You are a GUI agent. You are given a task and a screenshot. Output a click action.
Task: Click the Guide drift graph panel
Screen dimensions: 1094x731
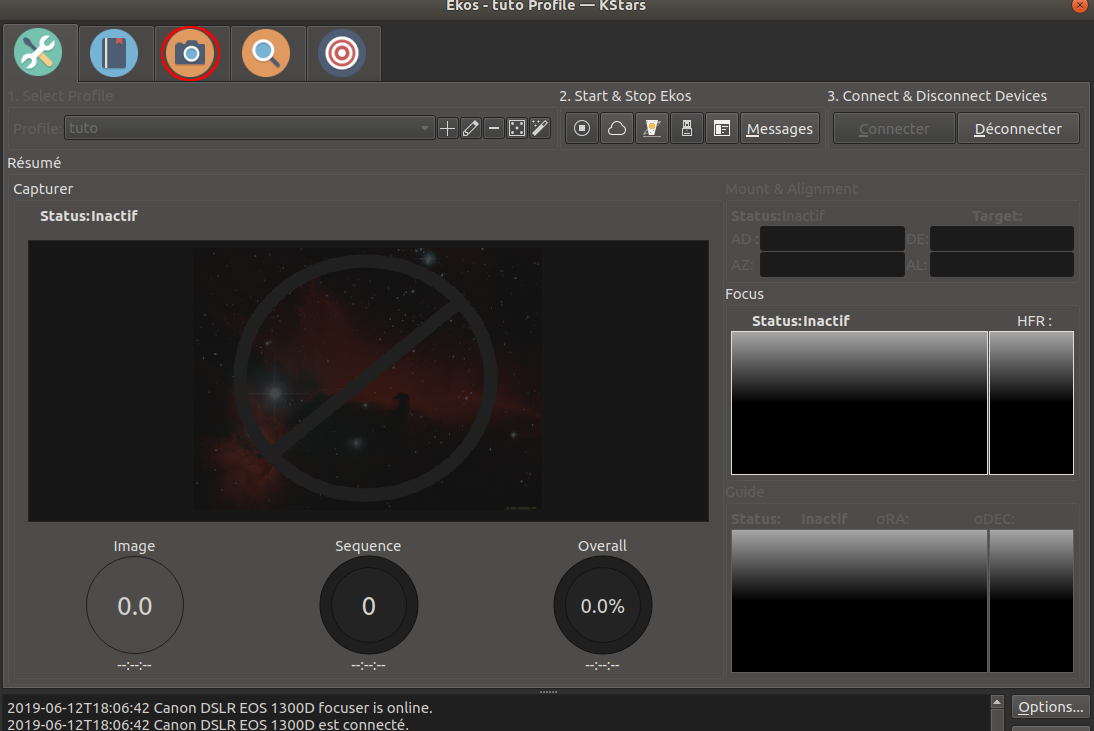coord(859,601)
